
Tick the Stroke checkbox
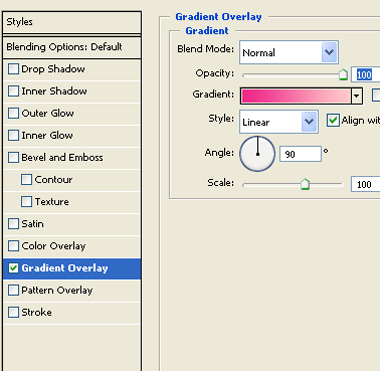[13, 312]
